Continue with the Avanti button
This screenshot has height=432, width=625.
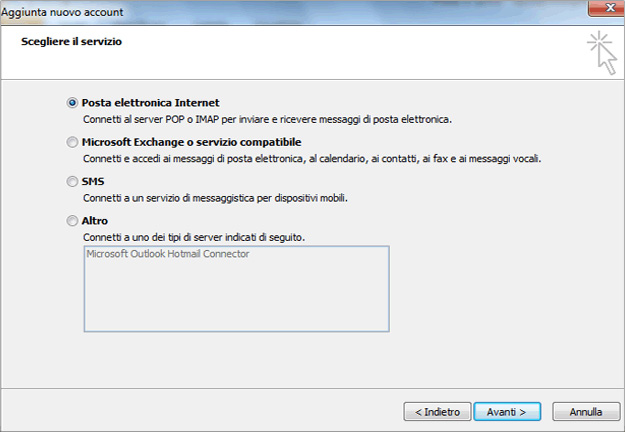click(507, 412)
